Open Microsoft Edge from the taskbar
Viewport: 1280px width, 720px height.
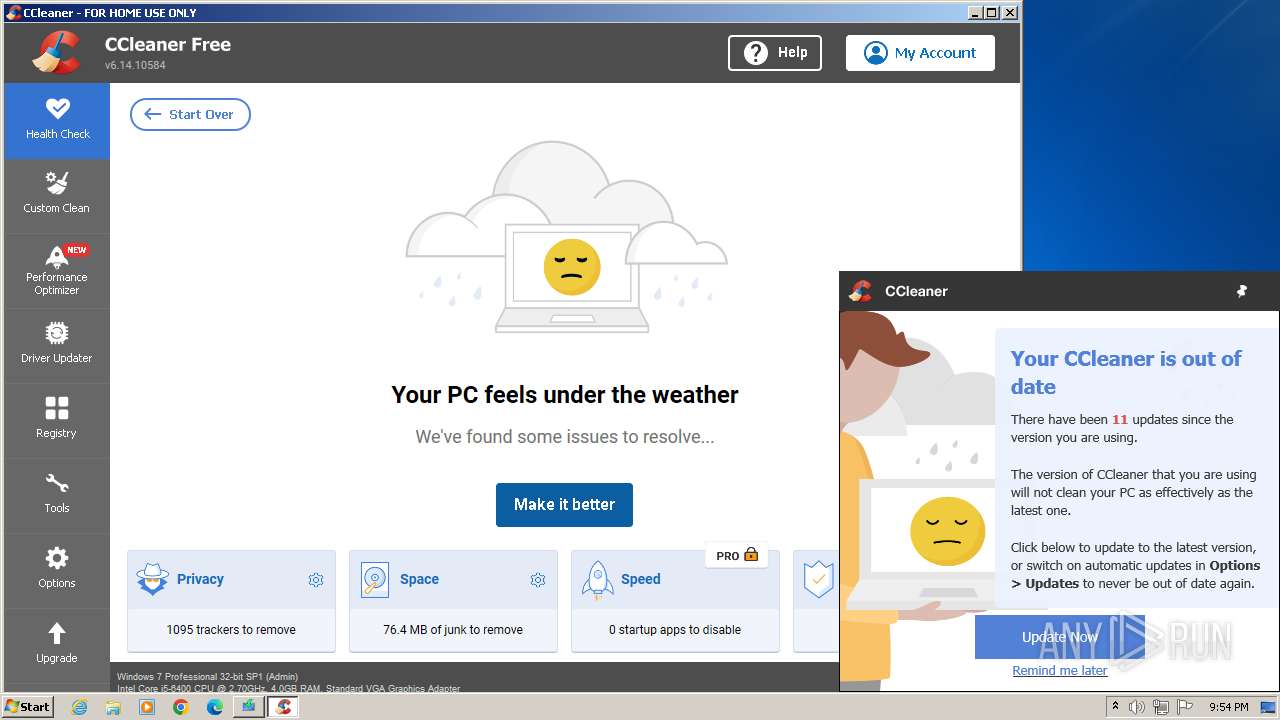coord(215,707)
